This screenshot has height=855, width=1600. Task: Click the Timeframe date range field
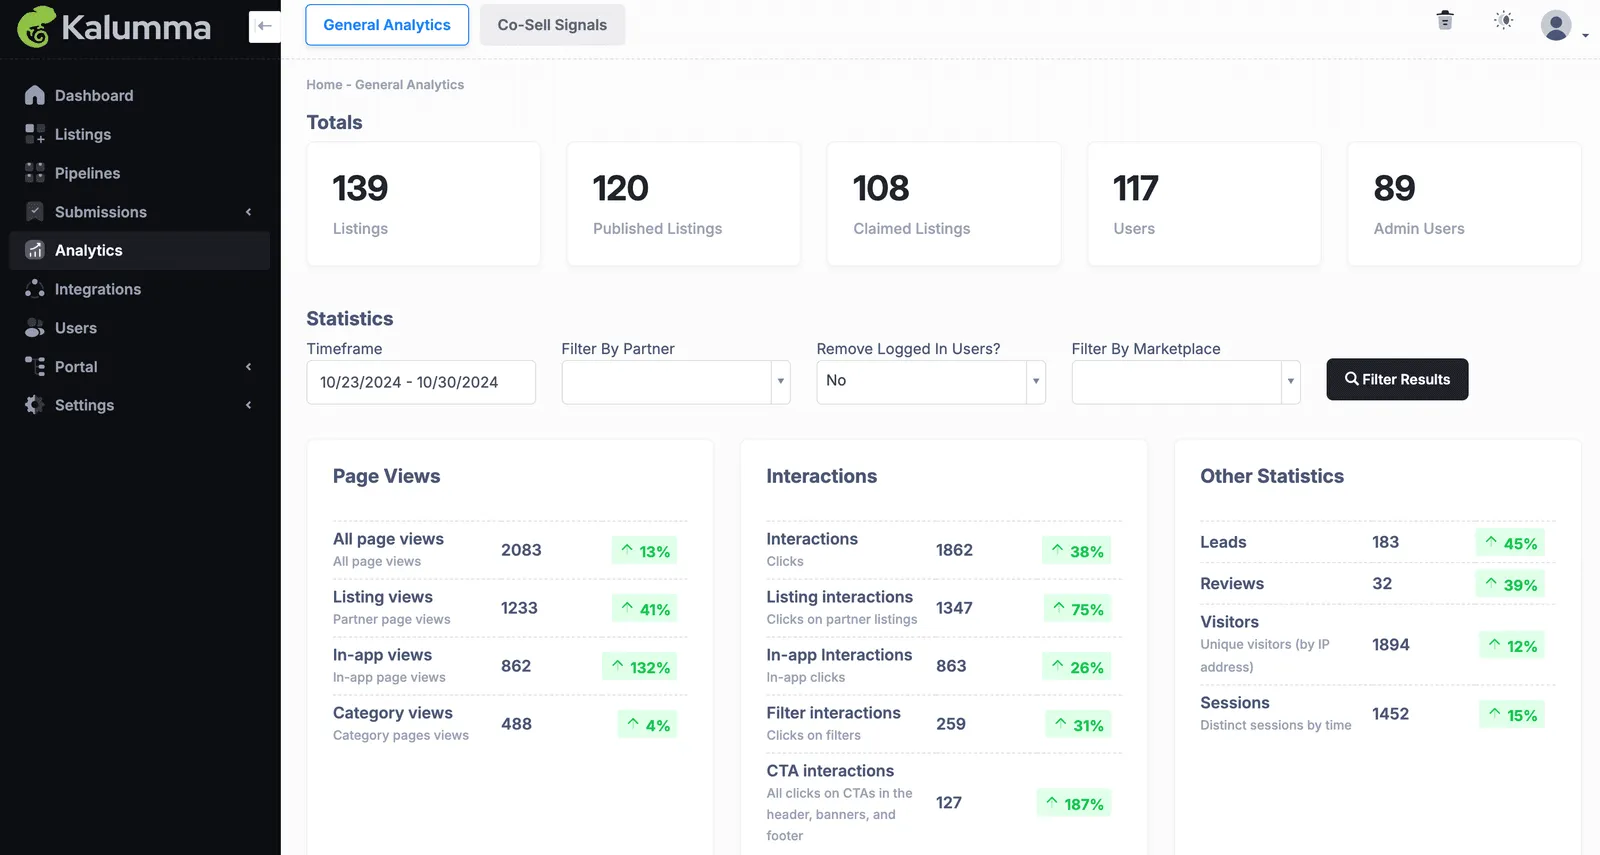tap(421, 382)
